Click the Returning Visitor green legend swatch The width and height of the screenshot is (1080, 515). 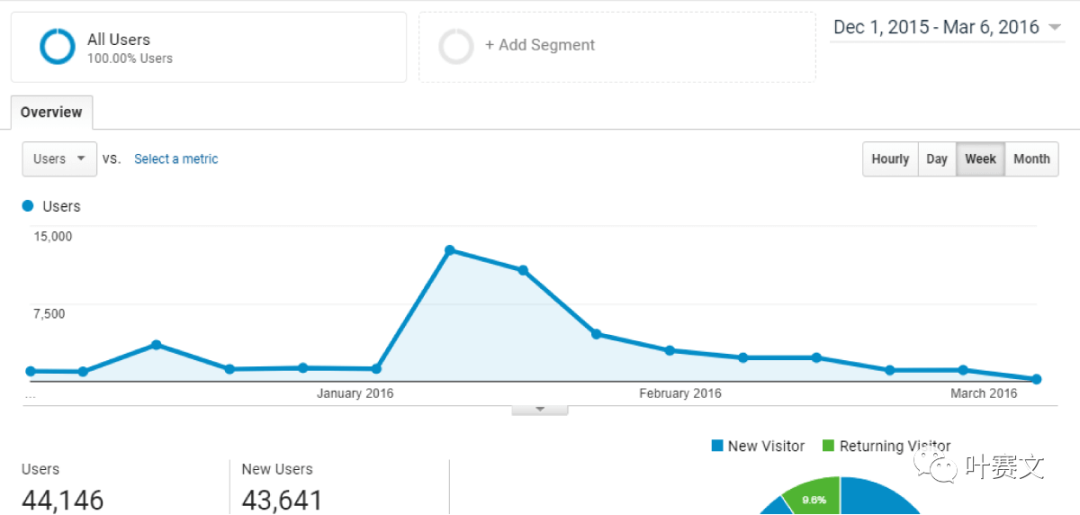tap(829, 446)
